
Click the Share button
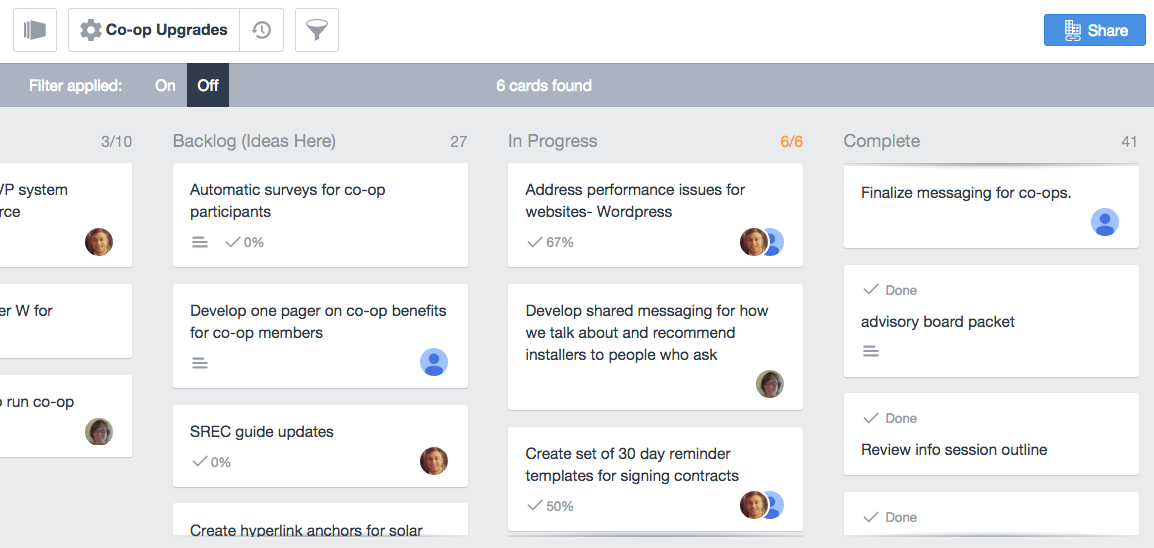point(1095,30)
